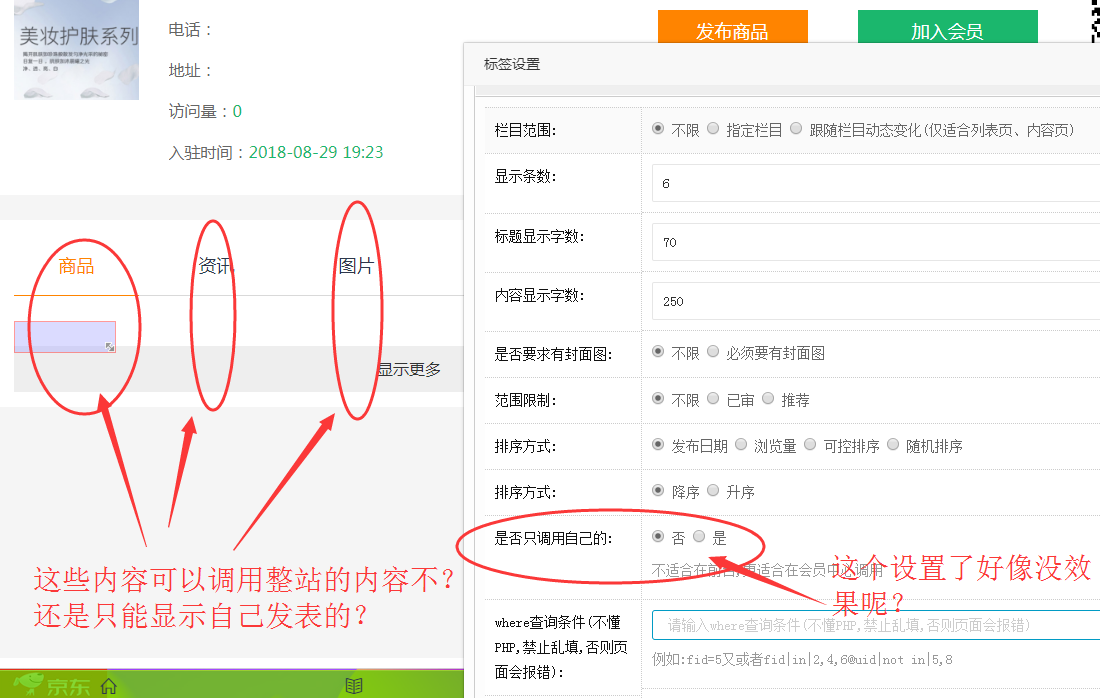Click the resize handle icon on the purple tag box
This screenshot has width=1100, height=698.
[x=110, y=347]
